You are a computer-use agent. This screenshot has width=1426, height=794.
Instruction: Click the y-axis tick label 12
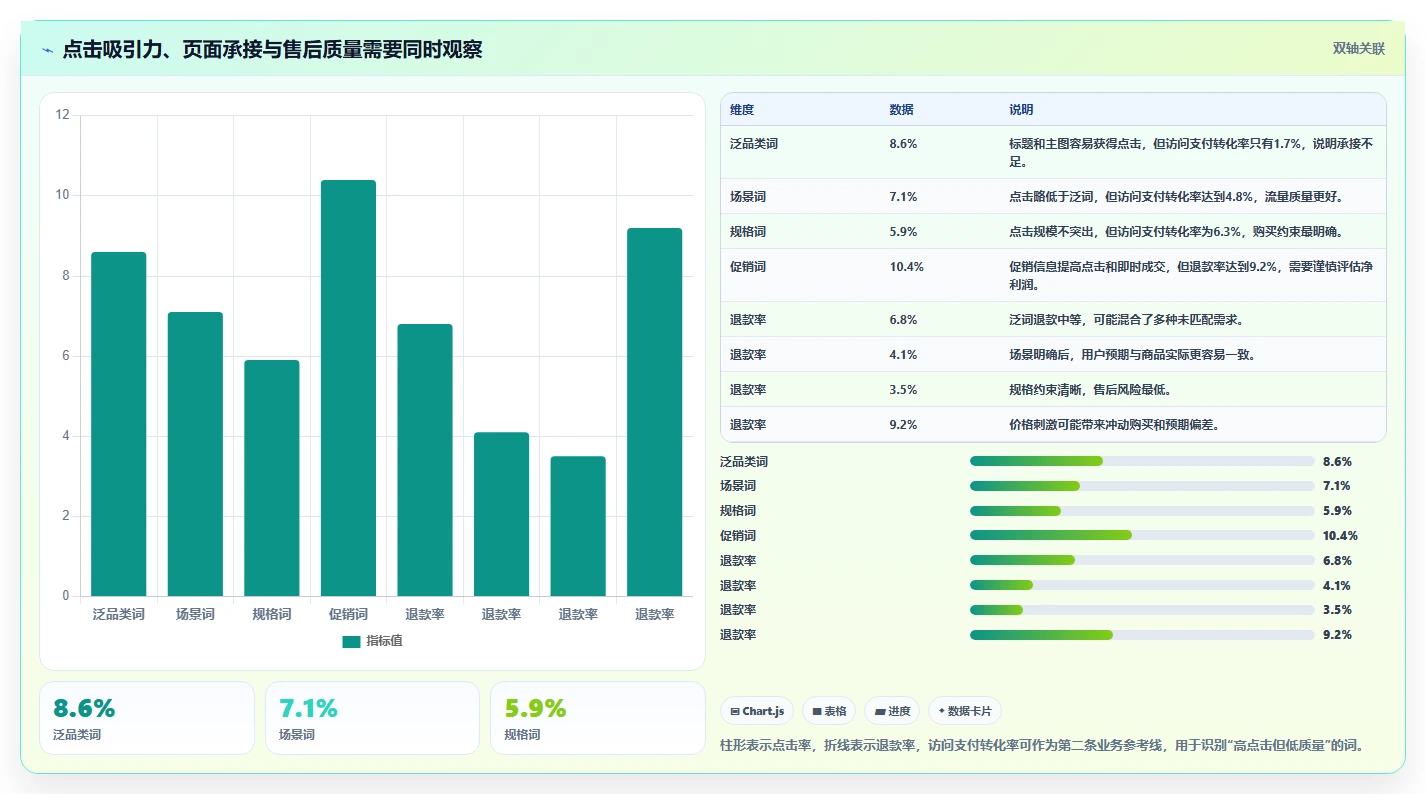(63, 115)
